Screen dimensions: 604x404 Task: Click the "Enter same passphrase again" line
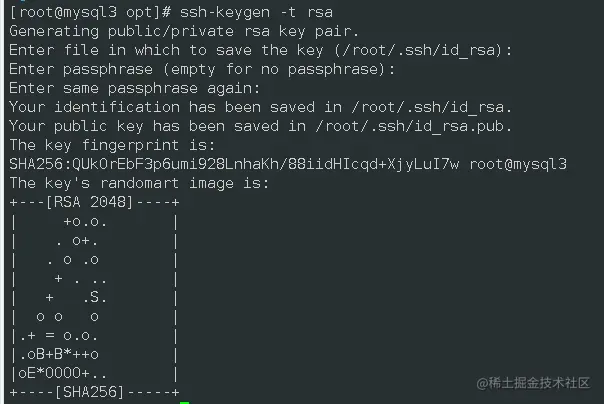coord(134,89)
